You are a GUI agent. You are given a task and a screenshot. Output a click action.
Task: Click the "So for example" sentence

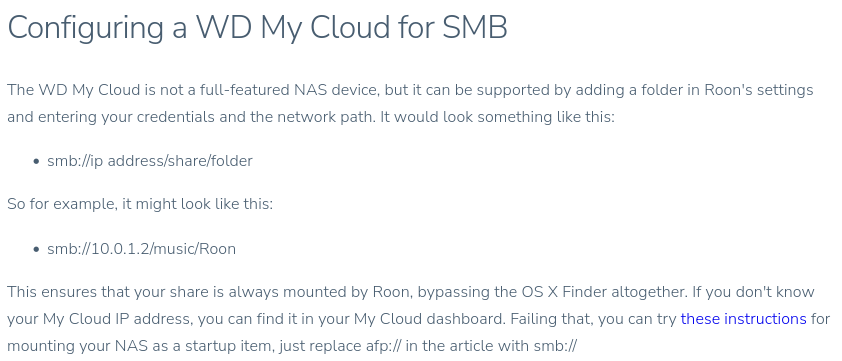pyautogui.click(x=140, y=204)
